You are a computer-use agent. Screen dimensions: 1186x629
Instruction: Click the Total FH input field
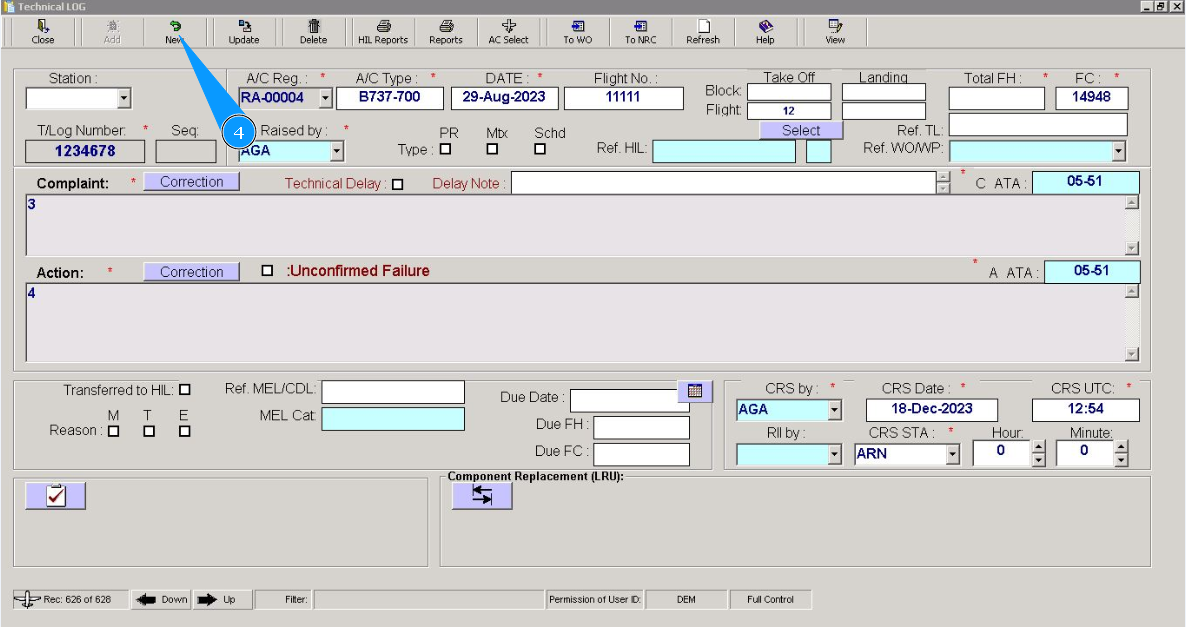(996, 98)
